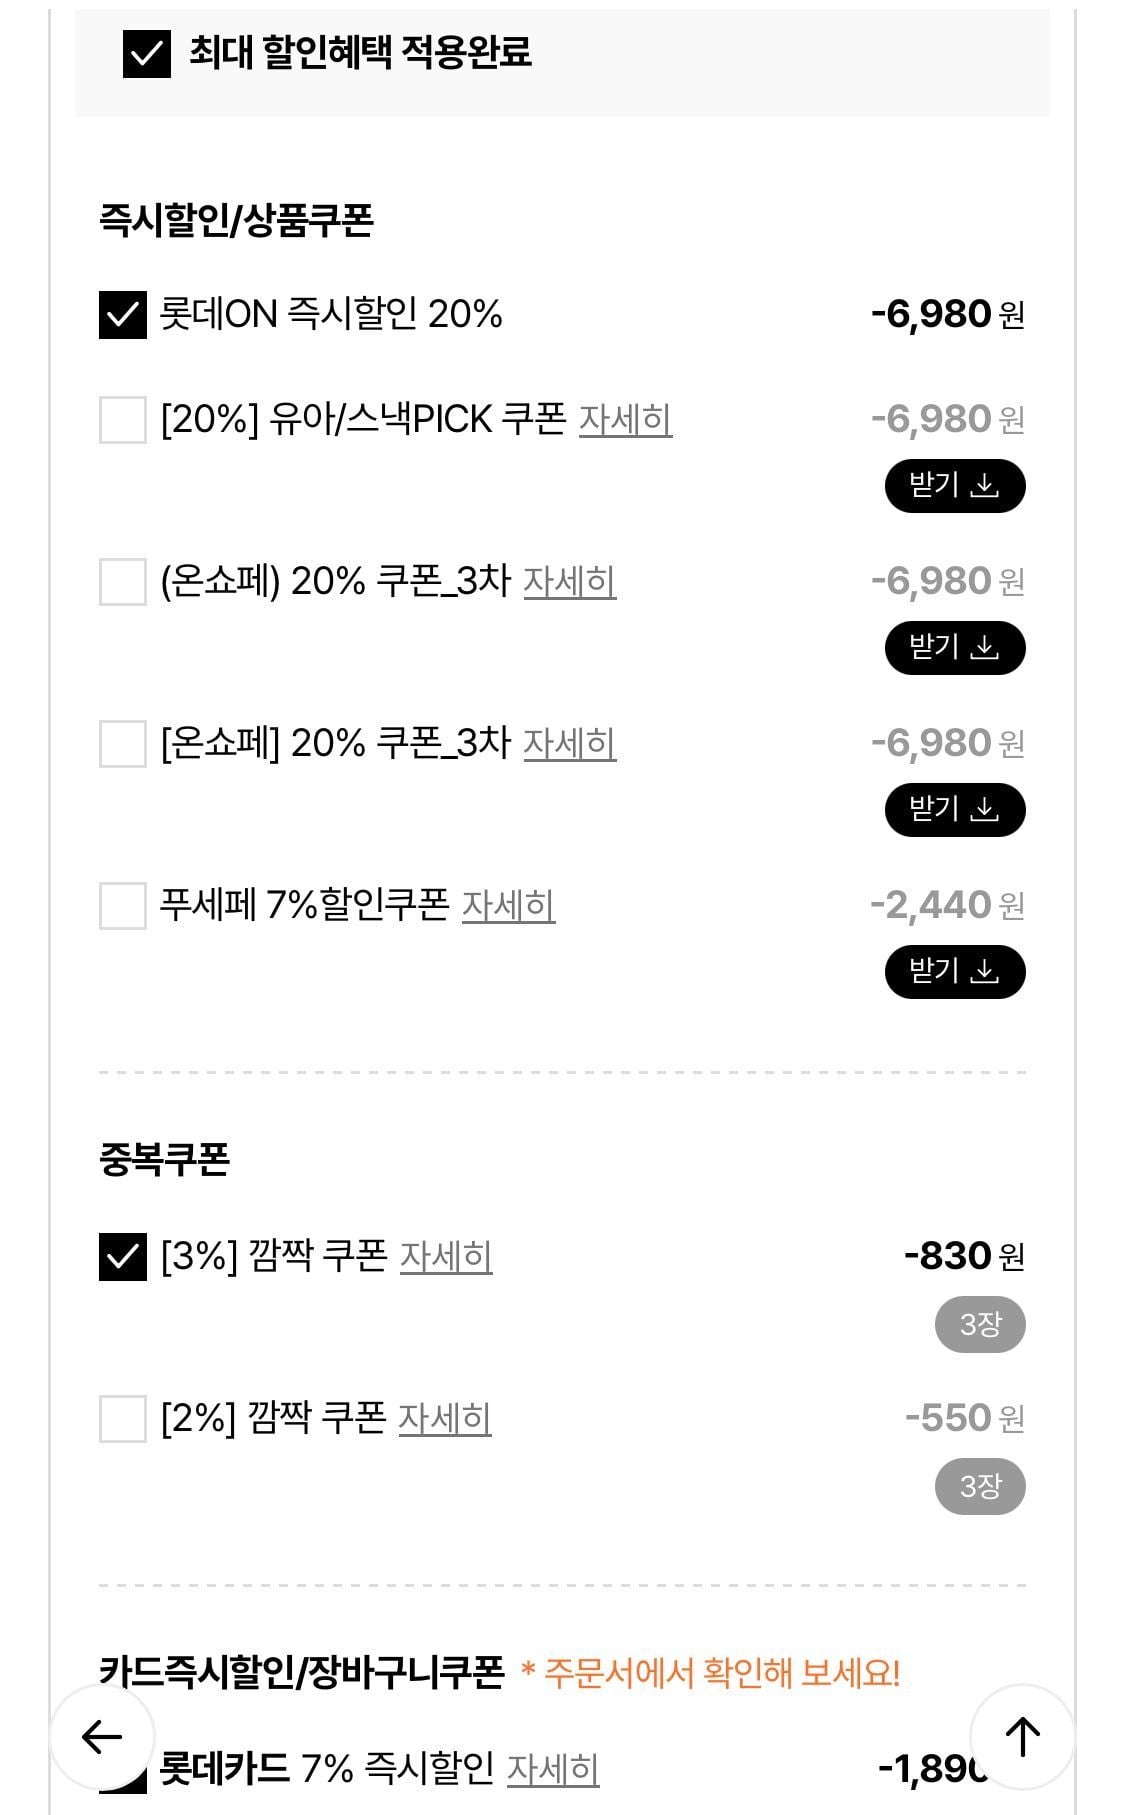Open 자세히 link for [2%] 깜짝 쿠폰
This screenshot has width=1125, height=1815.
[x=445, y=1419]
